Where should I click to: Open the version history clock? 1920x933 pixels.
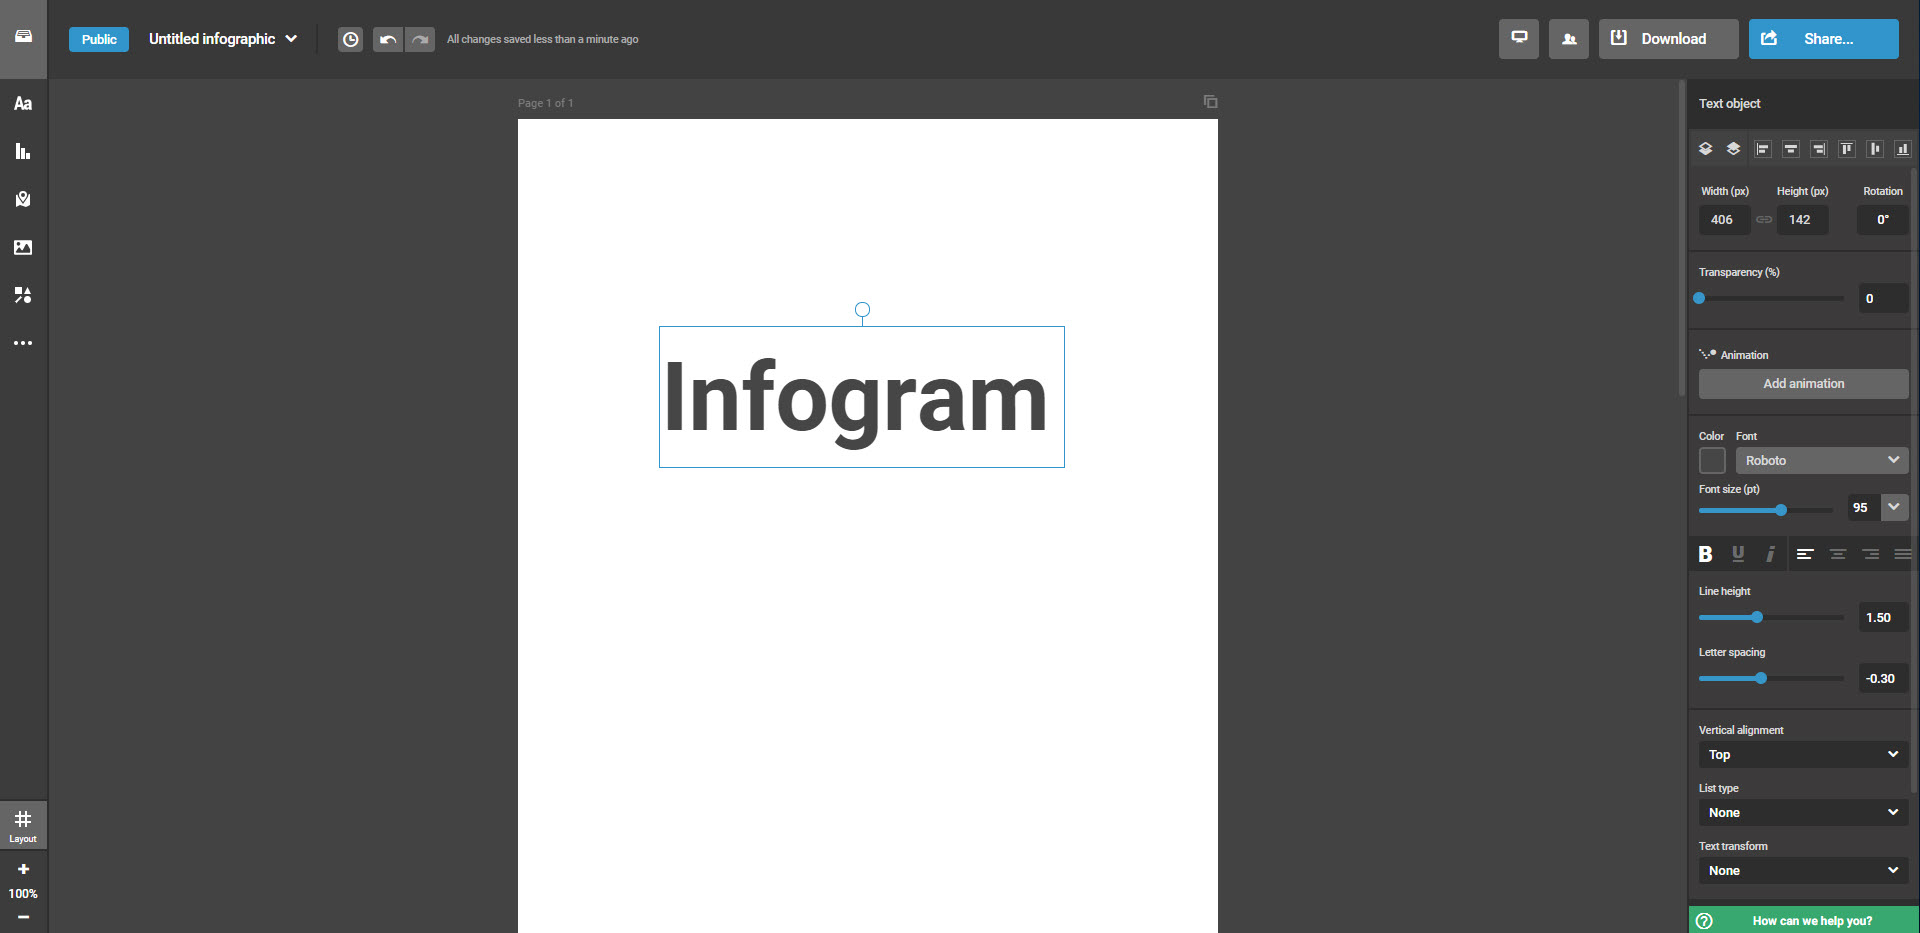point(350,39)
